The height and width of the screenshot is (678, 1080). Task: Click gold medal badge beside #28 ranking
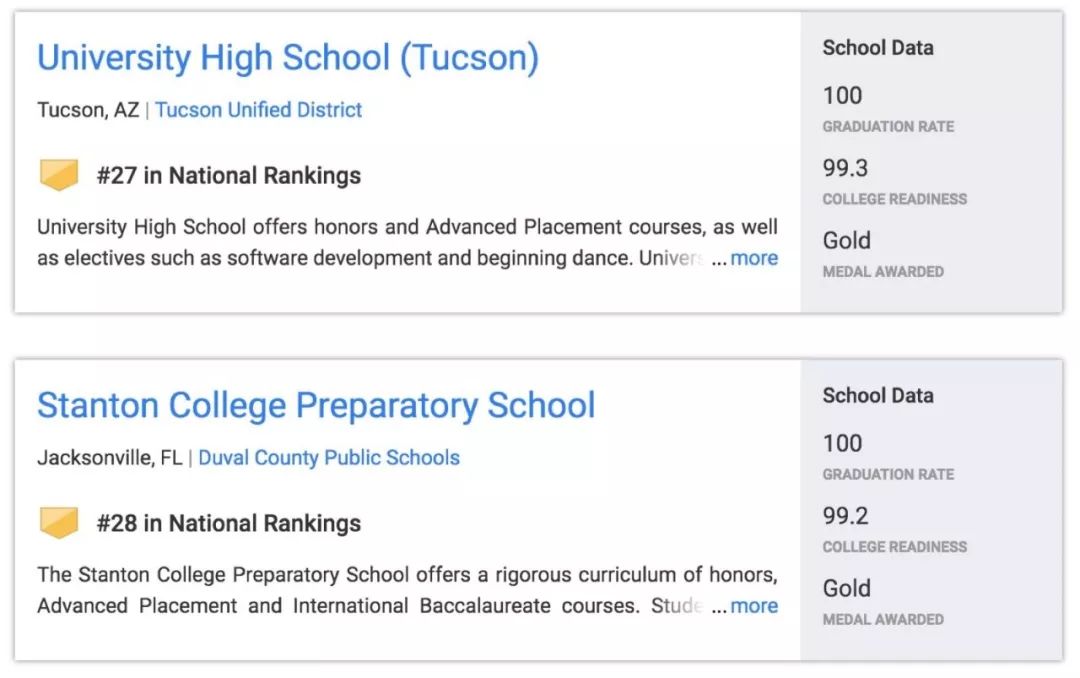[x=59, y=523]
